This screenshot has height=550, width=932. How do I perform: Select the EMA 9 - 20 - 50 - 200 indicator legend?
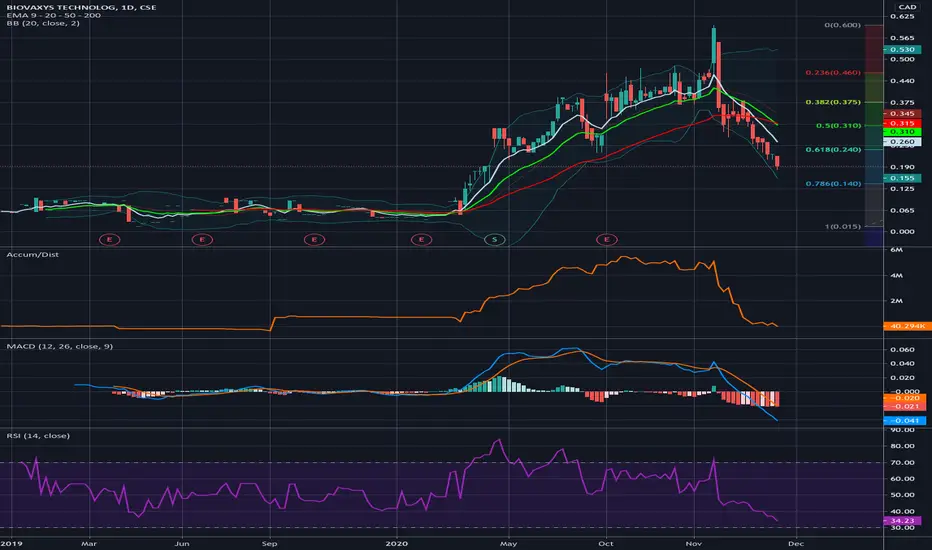pyautogui.click(x=53, y=15)
